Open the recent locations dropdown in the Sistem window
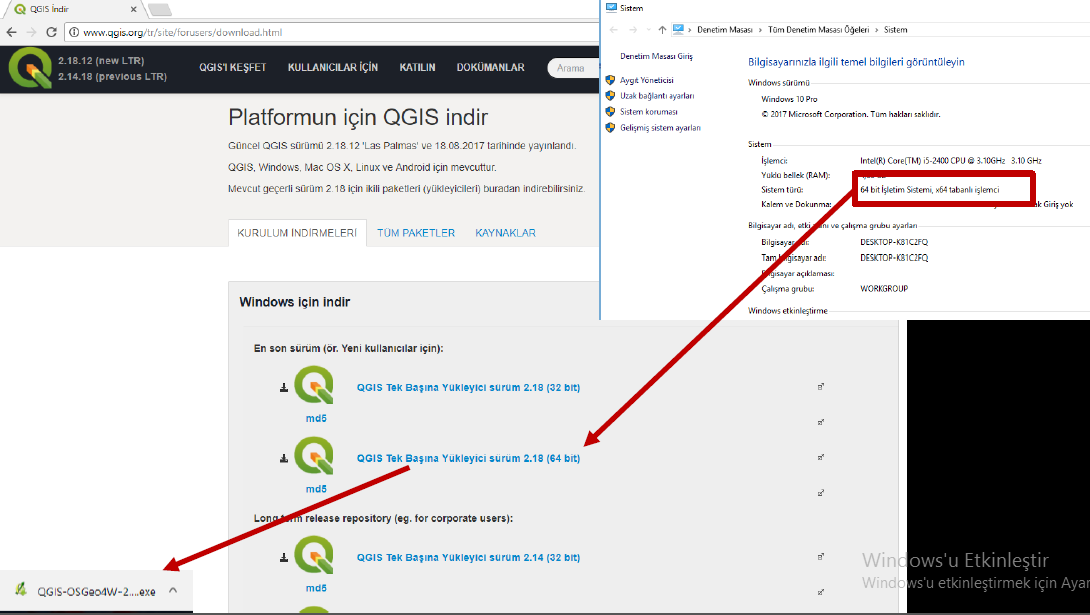Viewport: 1090px width, 615px height. point(649,30)
